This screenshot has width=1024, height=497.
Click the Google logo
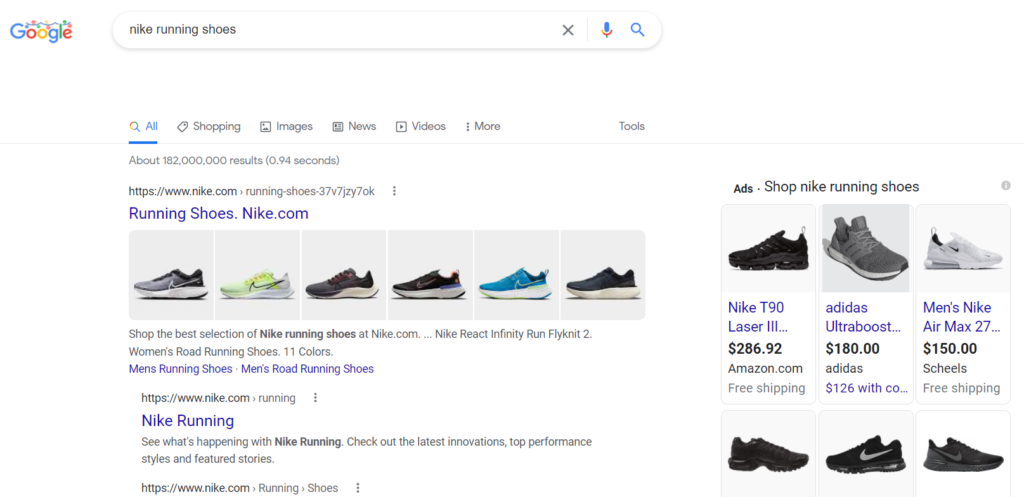click(x=41, y=31)
